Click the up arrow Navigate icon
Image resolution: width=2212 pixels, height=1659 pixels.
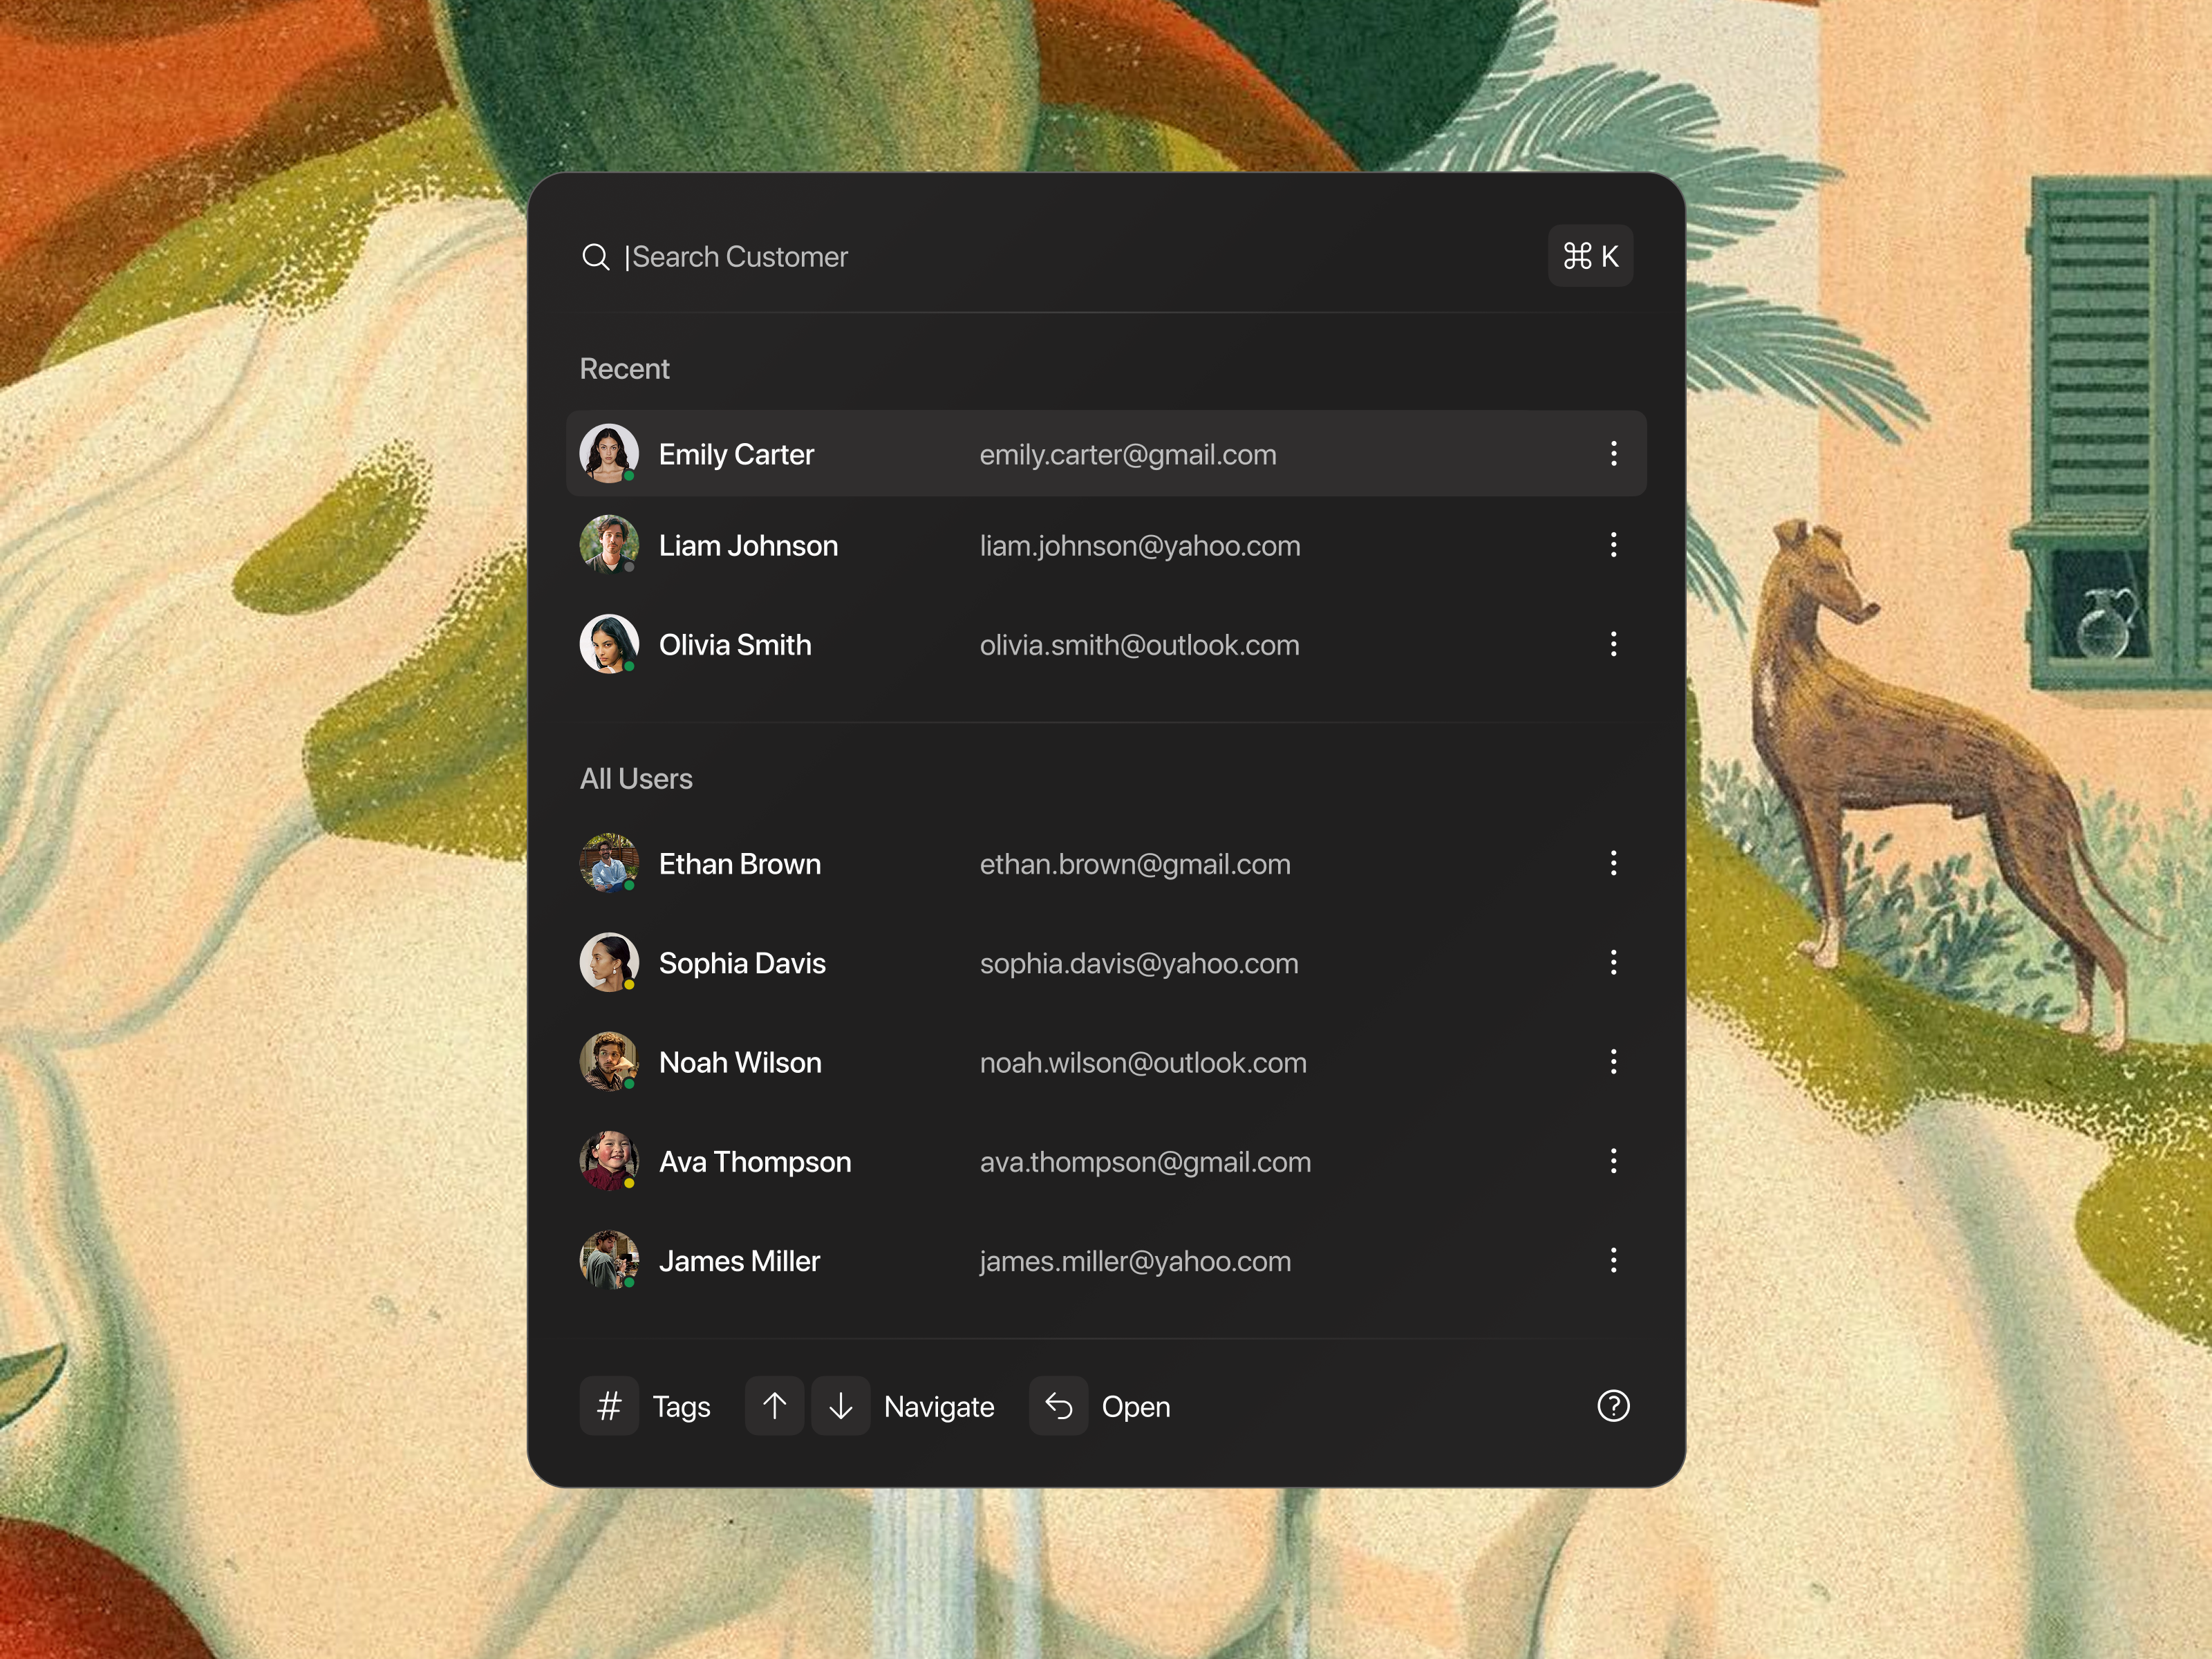click(x=774, y=1406)
